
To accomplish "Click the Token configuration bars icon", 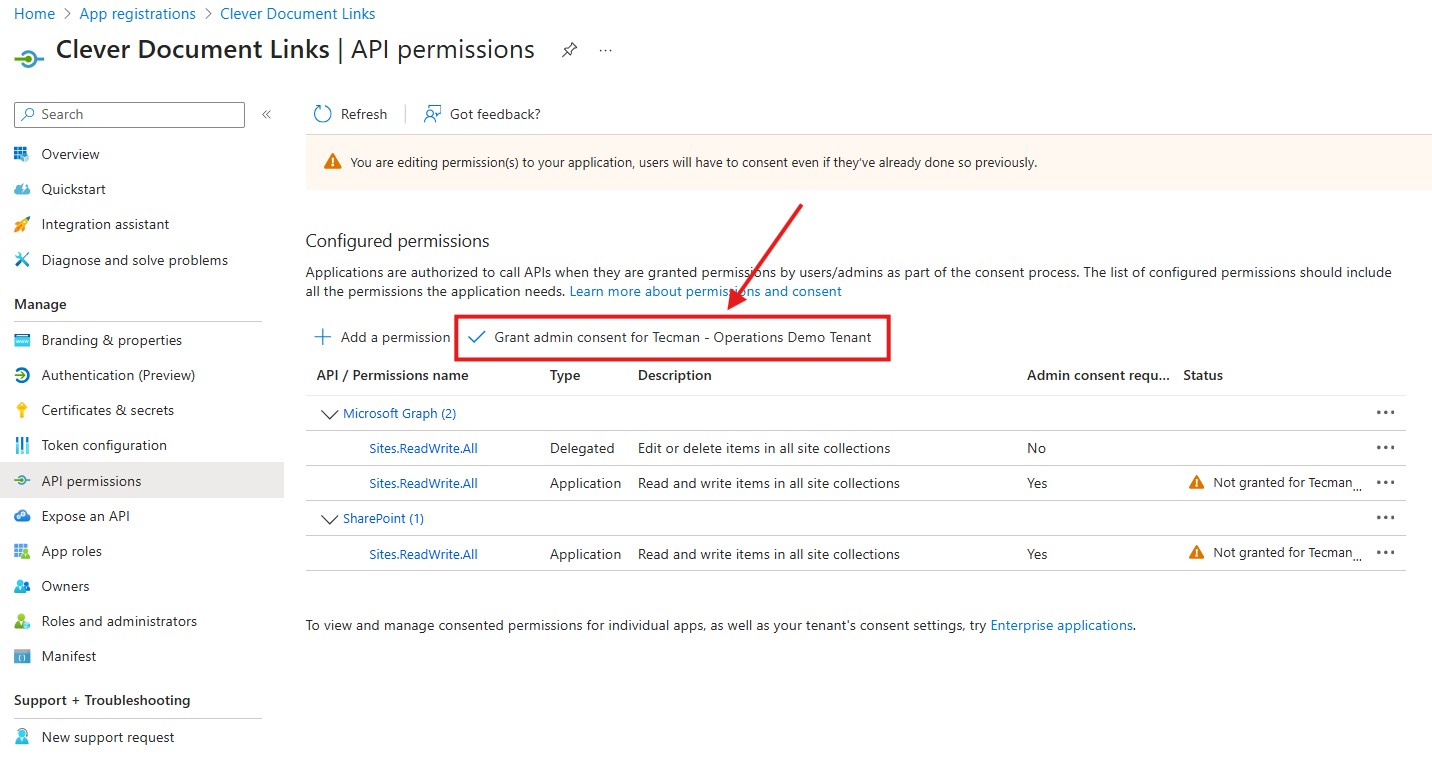I will point(22,445).
